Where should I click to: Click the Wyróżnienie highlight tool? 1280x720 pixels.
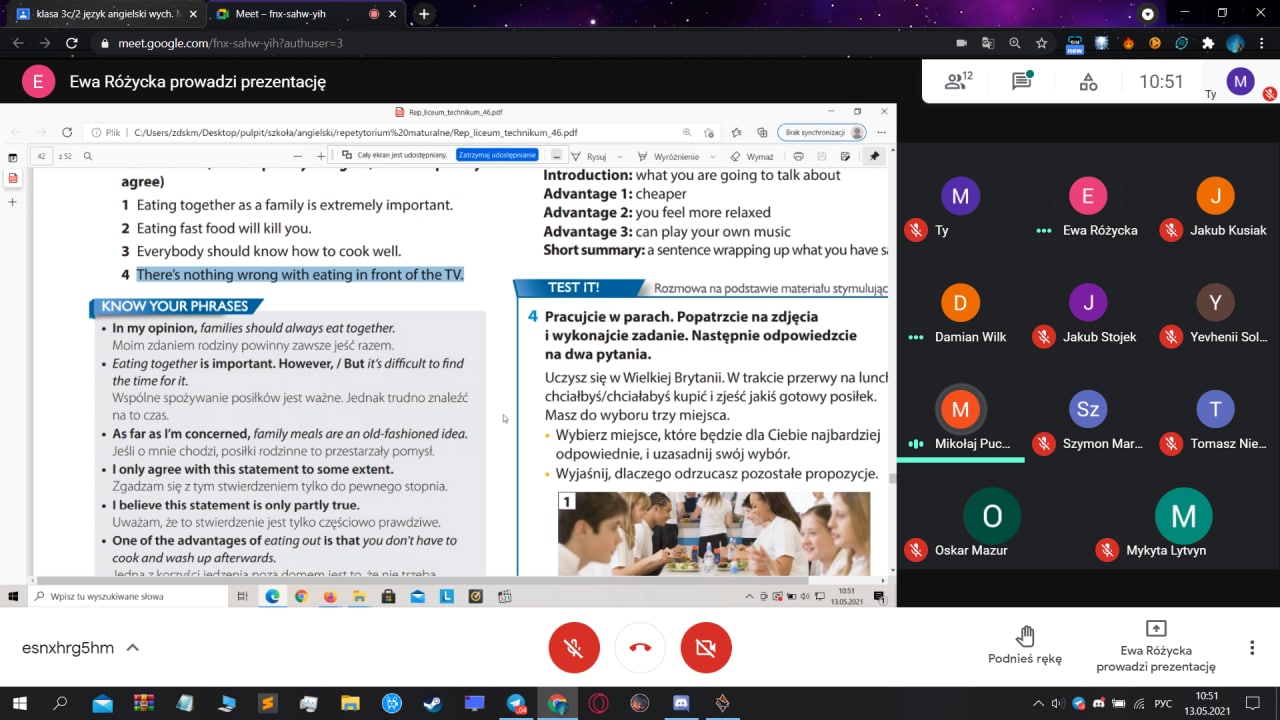click(x=669, y=156)
